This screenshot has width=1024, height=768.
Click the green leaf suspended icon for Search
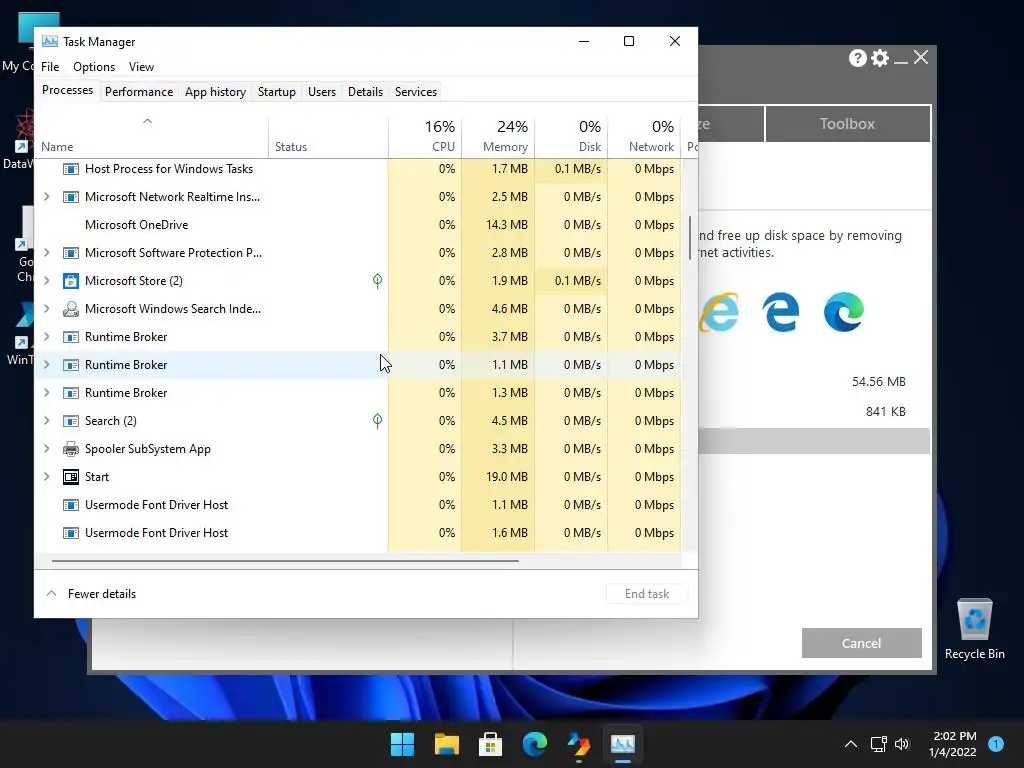tap(377, 421)
